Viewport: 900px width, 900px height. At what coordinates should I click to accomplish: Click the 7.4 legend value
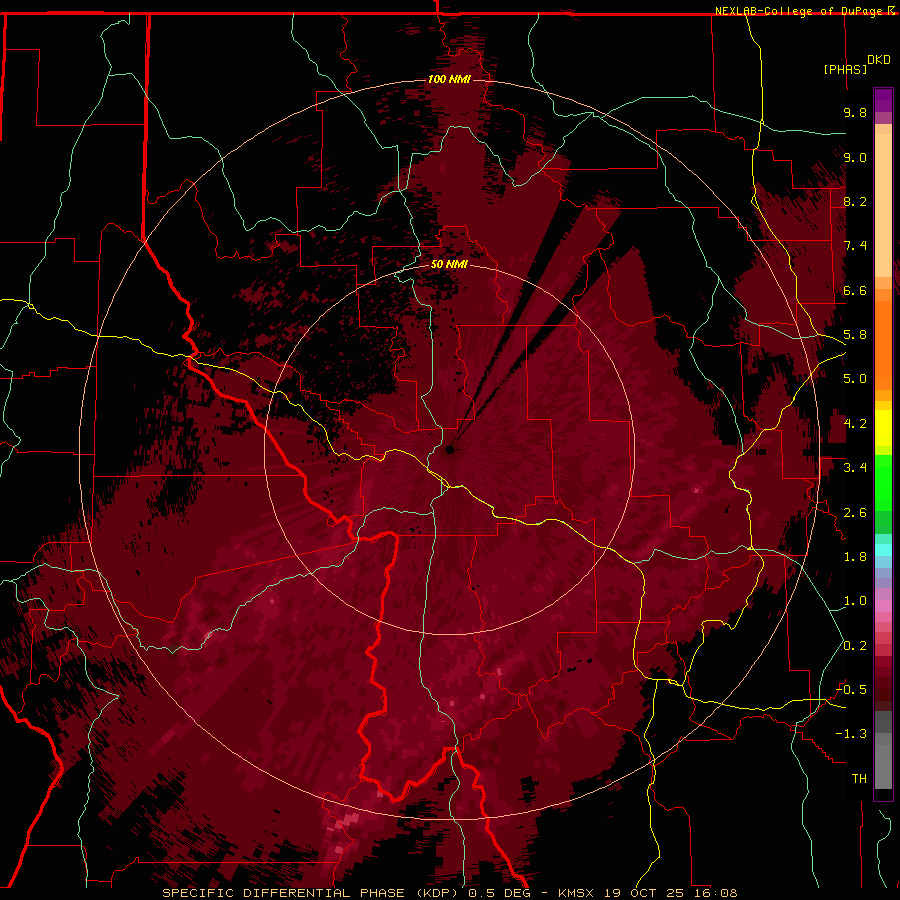point(855,246)
